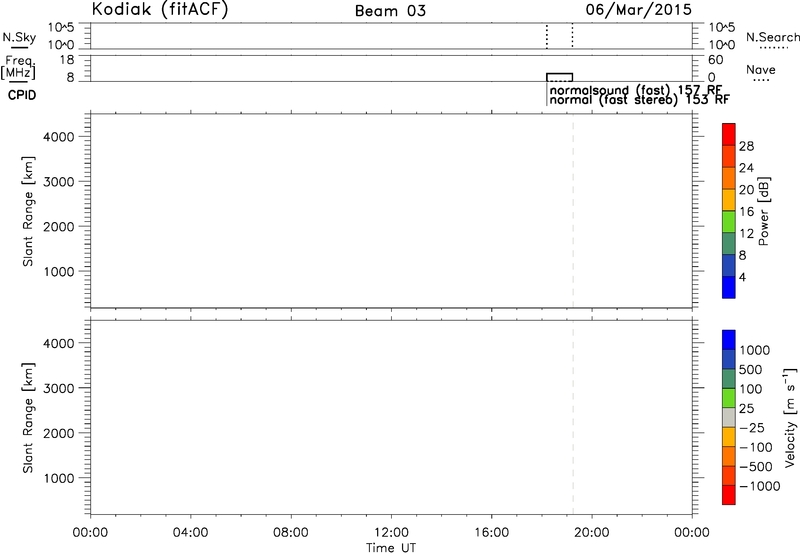This screenshot has height=554, width=800.
Task: Click the 'Velocity [m s-1]' colorbar label
Action: tap(790, 417)
